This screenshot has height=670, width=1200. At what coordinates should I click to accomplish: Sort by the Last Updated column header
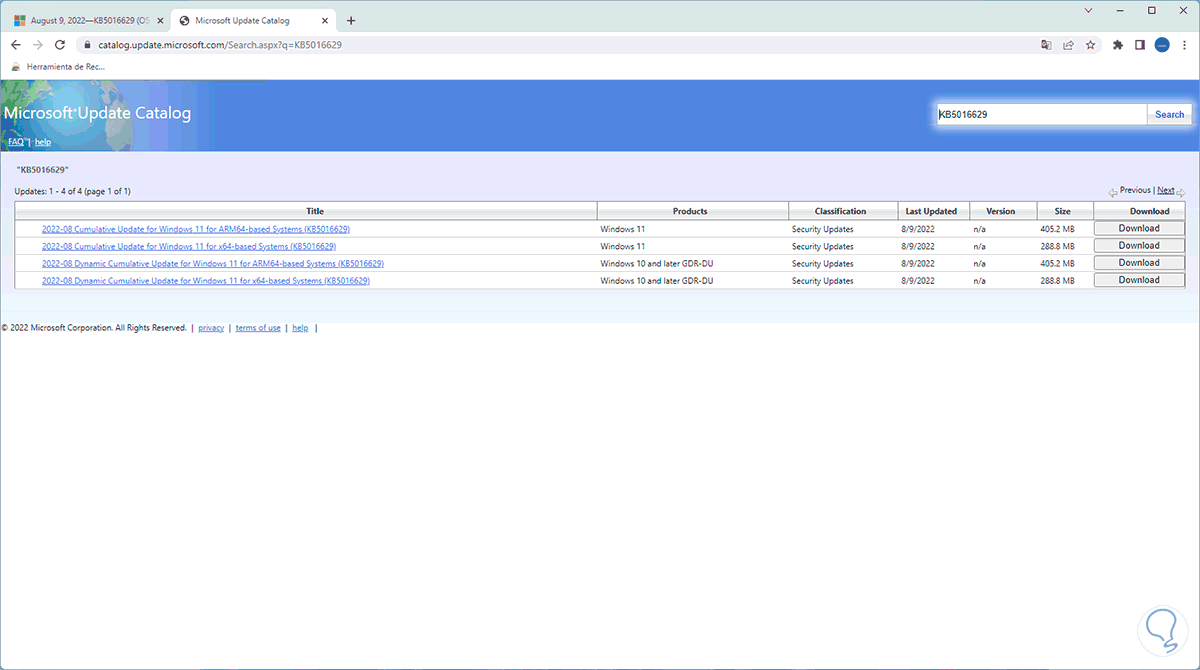(932, 211)
